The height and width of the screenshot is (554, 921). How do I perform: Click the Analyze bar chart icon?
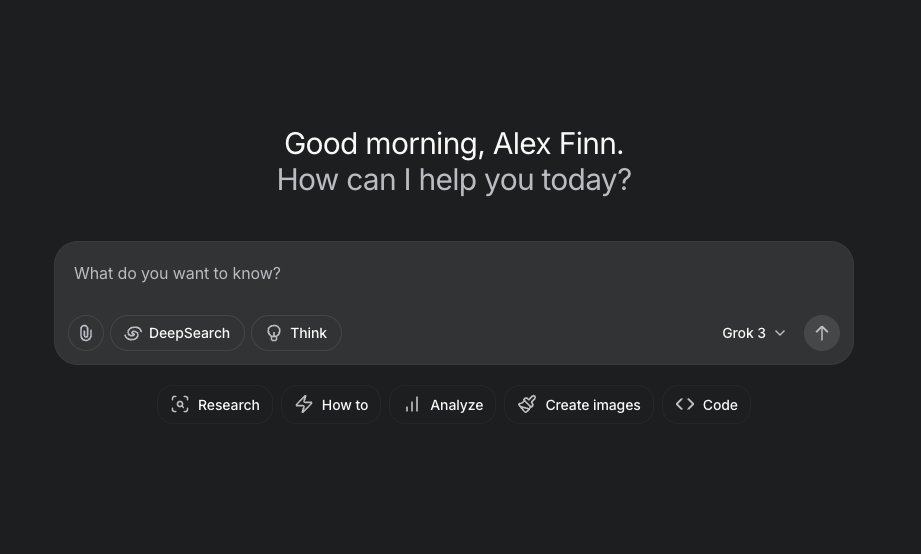coord(412,404)
